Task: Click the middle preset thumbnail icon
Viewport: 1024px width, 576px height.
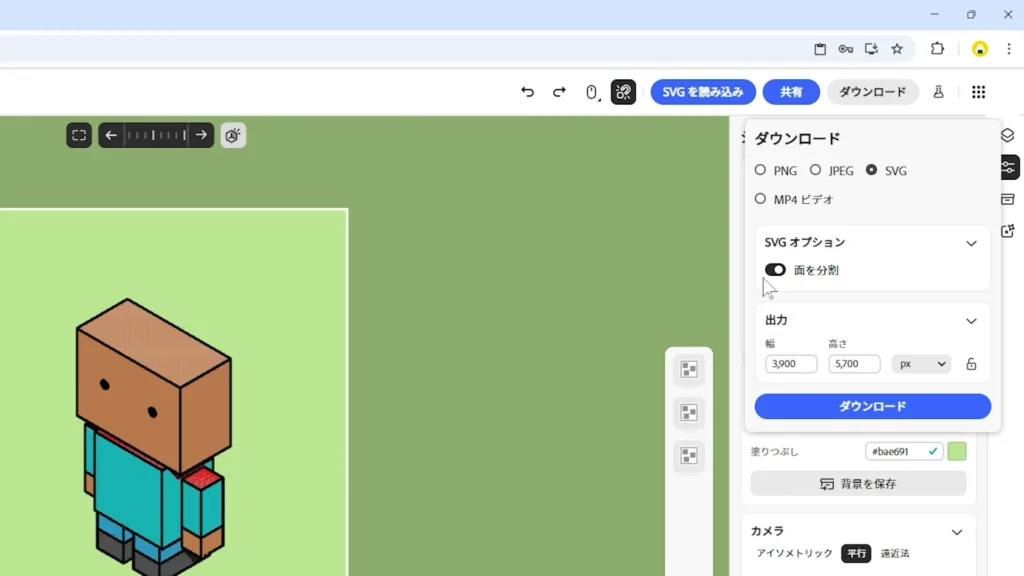Action: 689,413
